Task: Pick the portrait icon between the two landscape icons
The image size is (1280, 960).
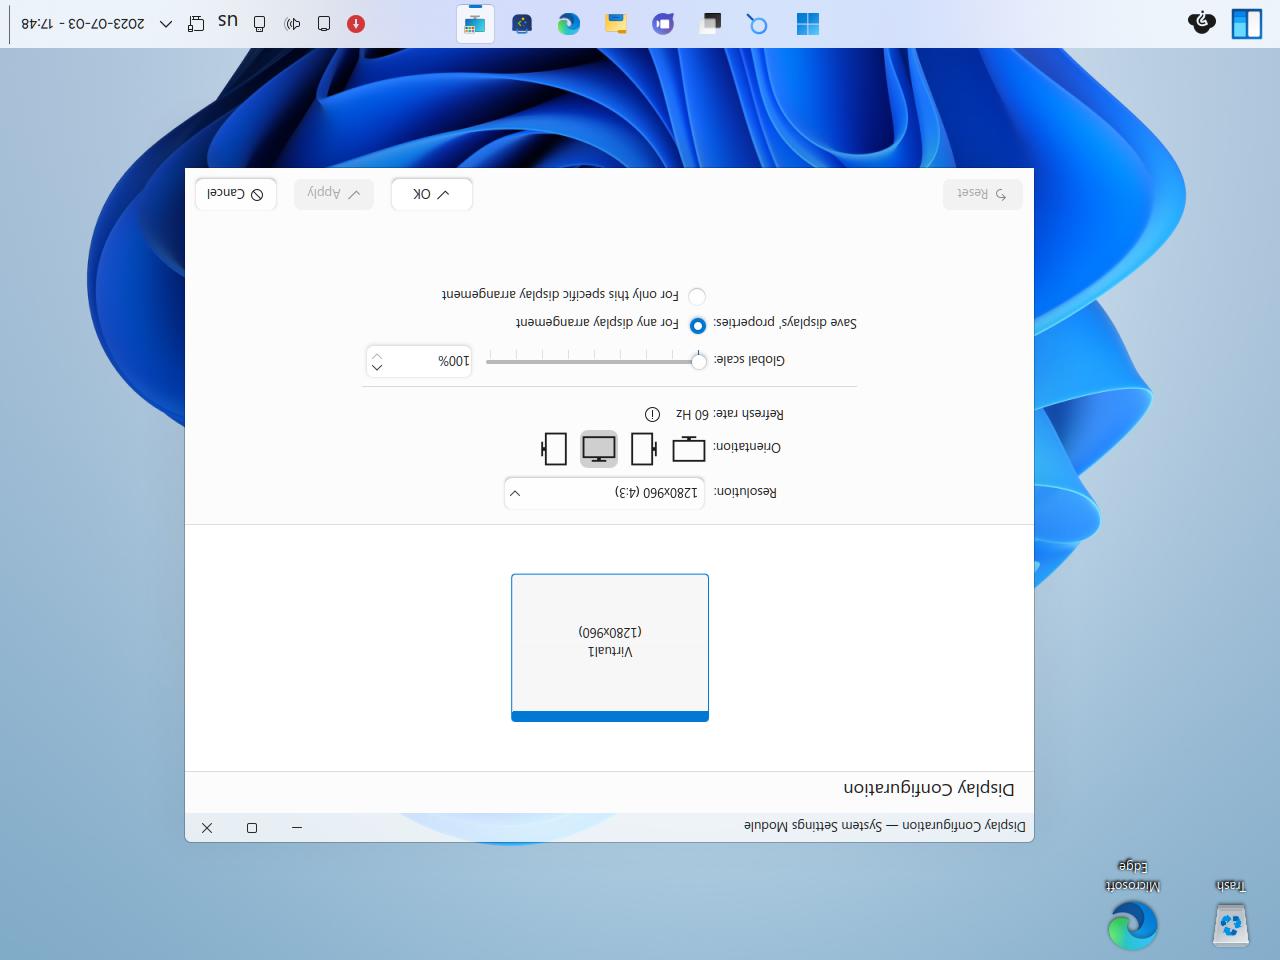Action: 644,449
